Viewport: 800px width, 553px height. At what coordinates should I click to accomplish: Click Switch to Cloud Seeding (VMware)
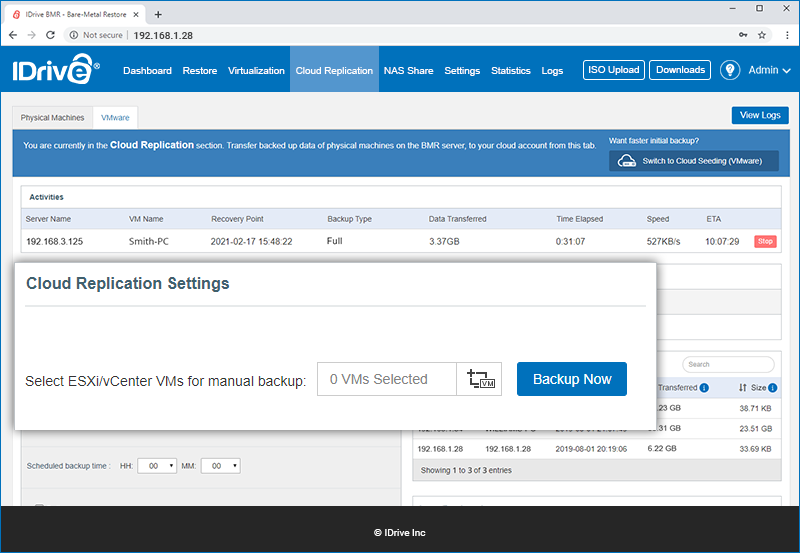click(x=693, y=161)
